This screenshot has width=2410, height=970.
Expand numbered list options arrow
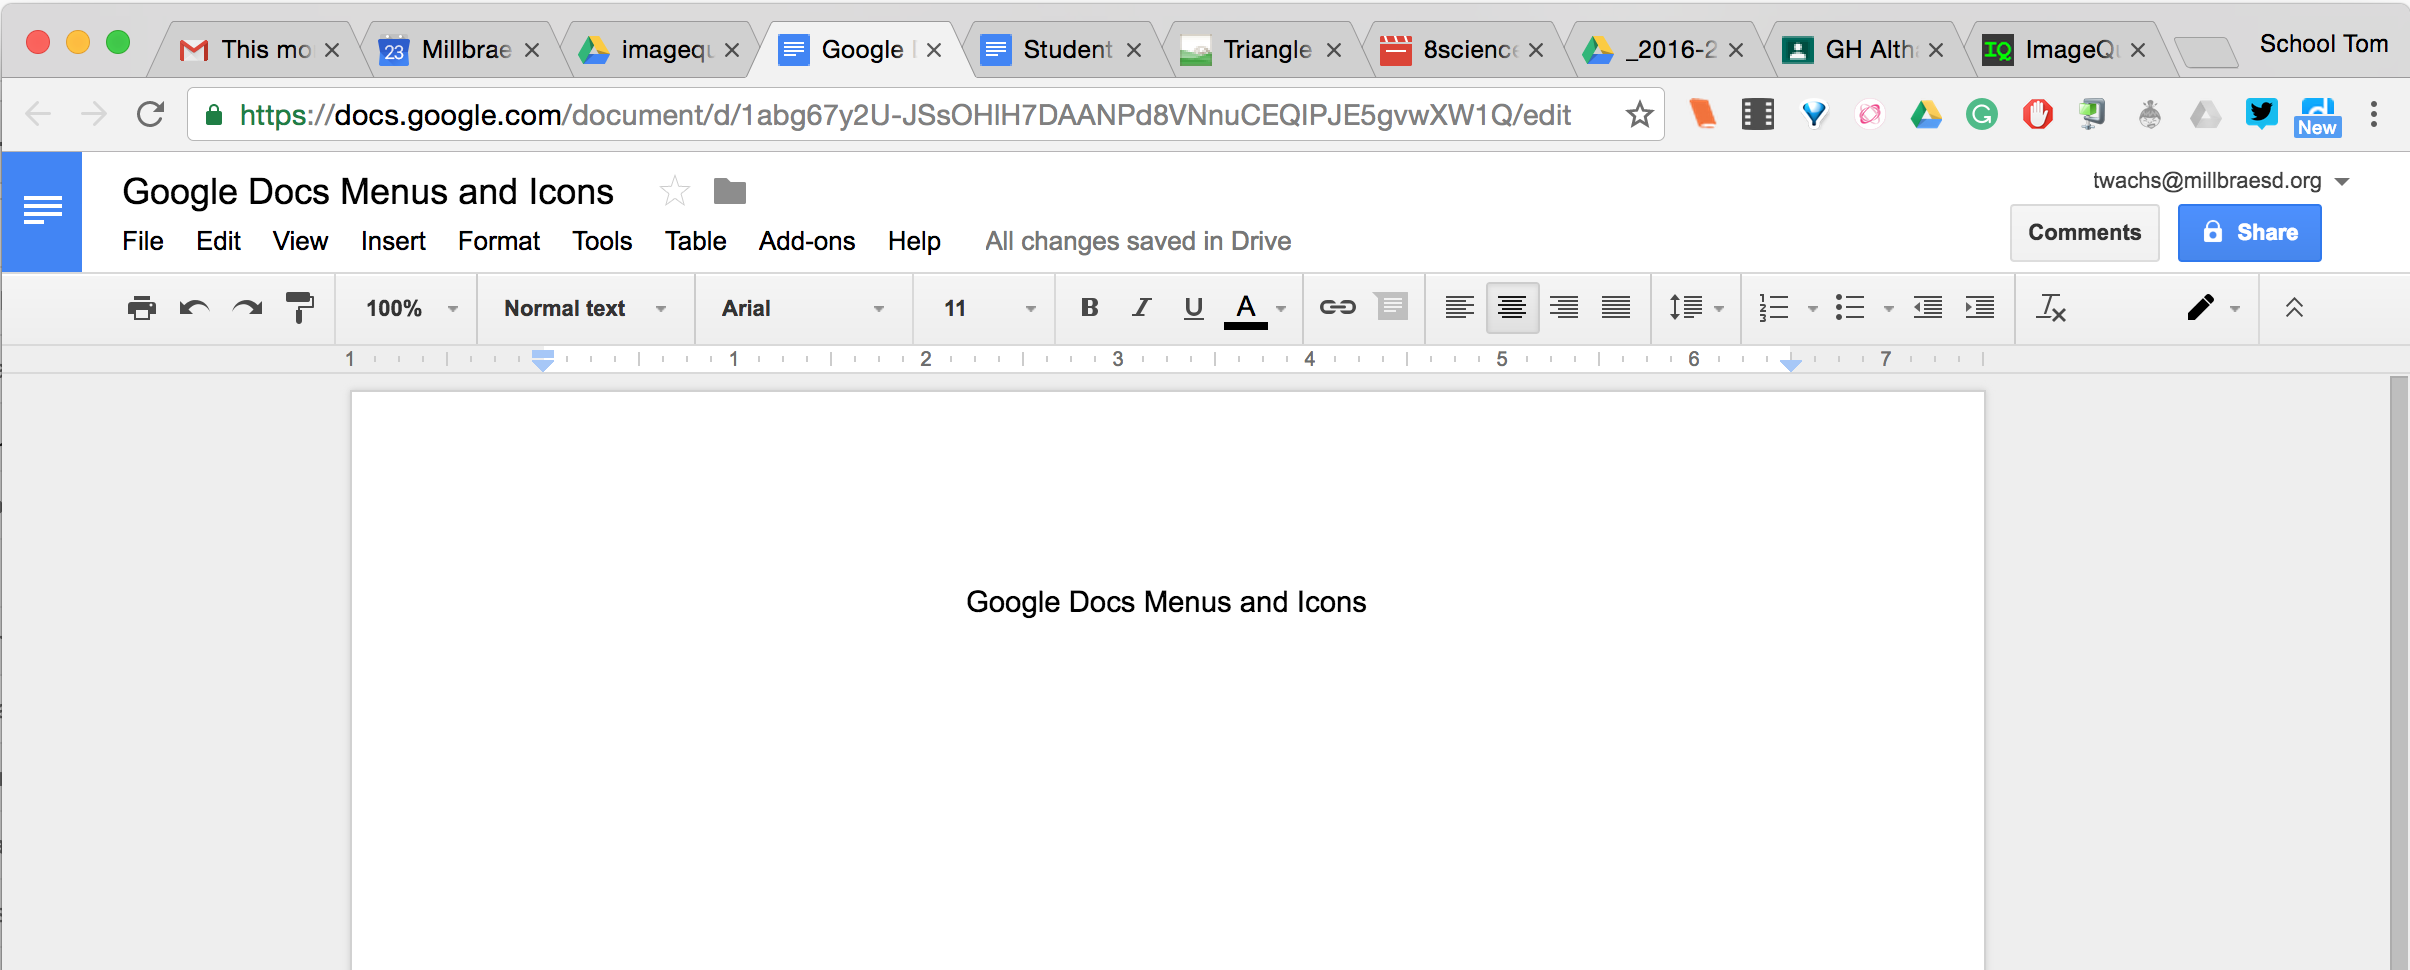click(x=1812, y=309)
